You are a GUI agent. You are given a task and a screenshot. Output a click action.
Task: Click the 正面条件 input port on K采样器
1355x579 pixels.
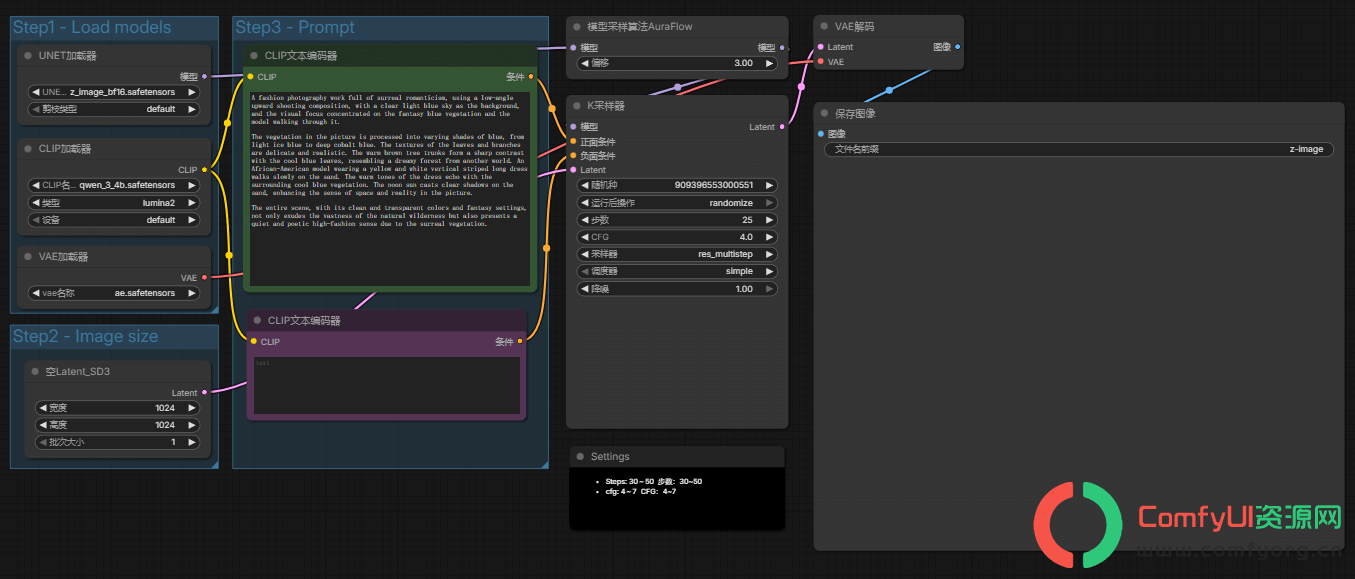pyautogui.click(x=573, y=142)
